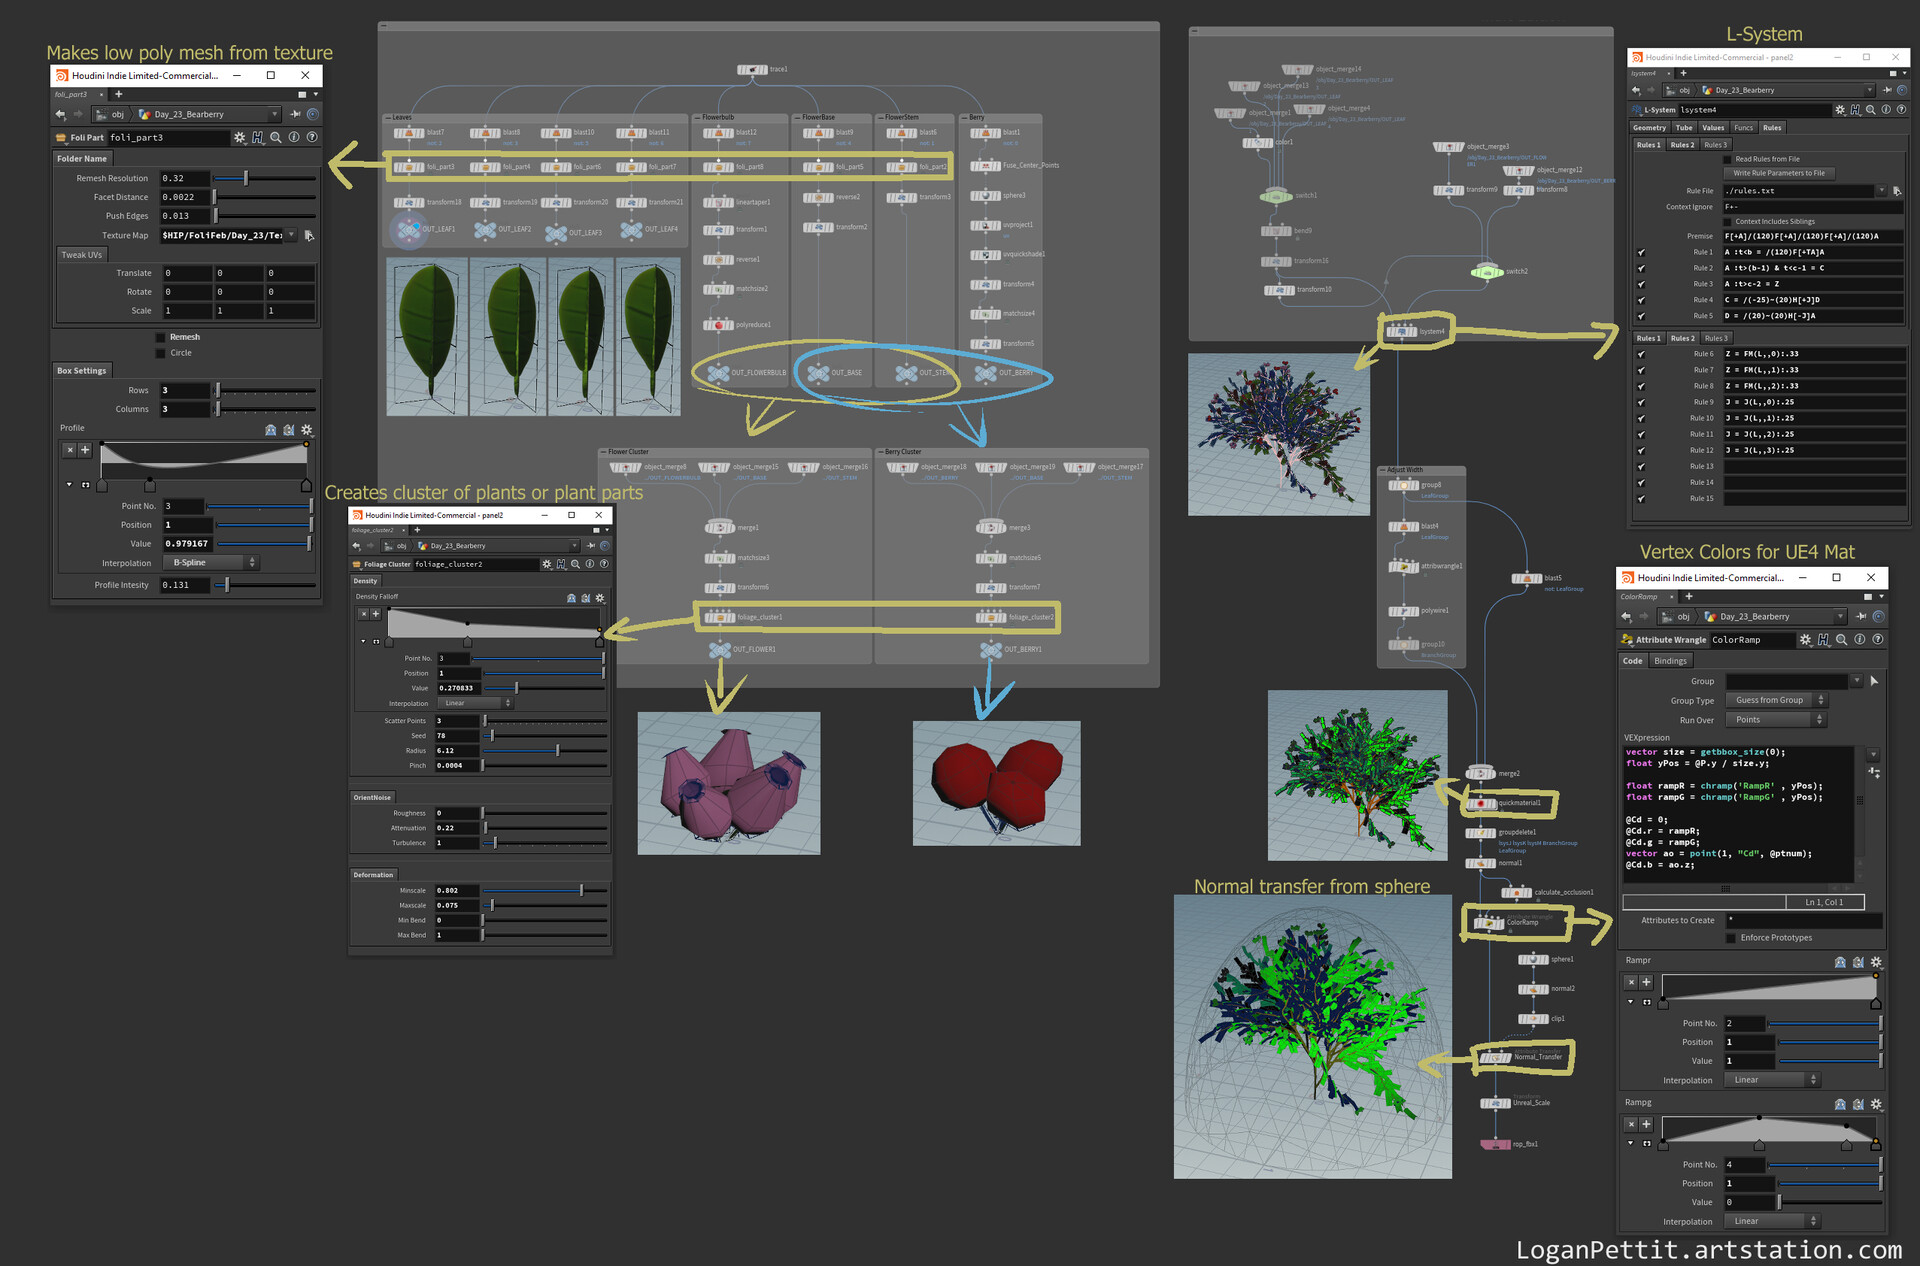Image resolution: width=1920 pixels, height=1266 pixels.
Task: Click the info icon in Foli Part header
Action: pos(294,137)
